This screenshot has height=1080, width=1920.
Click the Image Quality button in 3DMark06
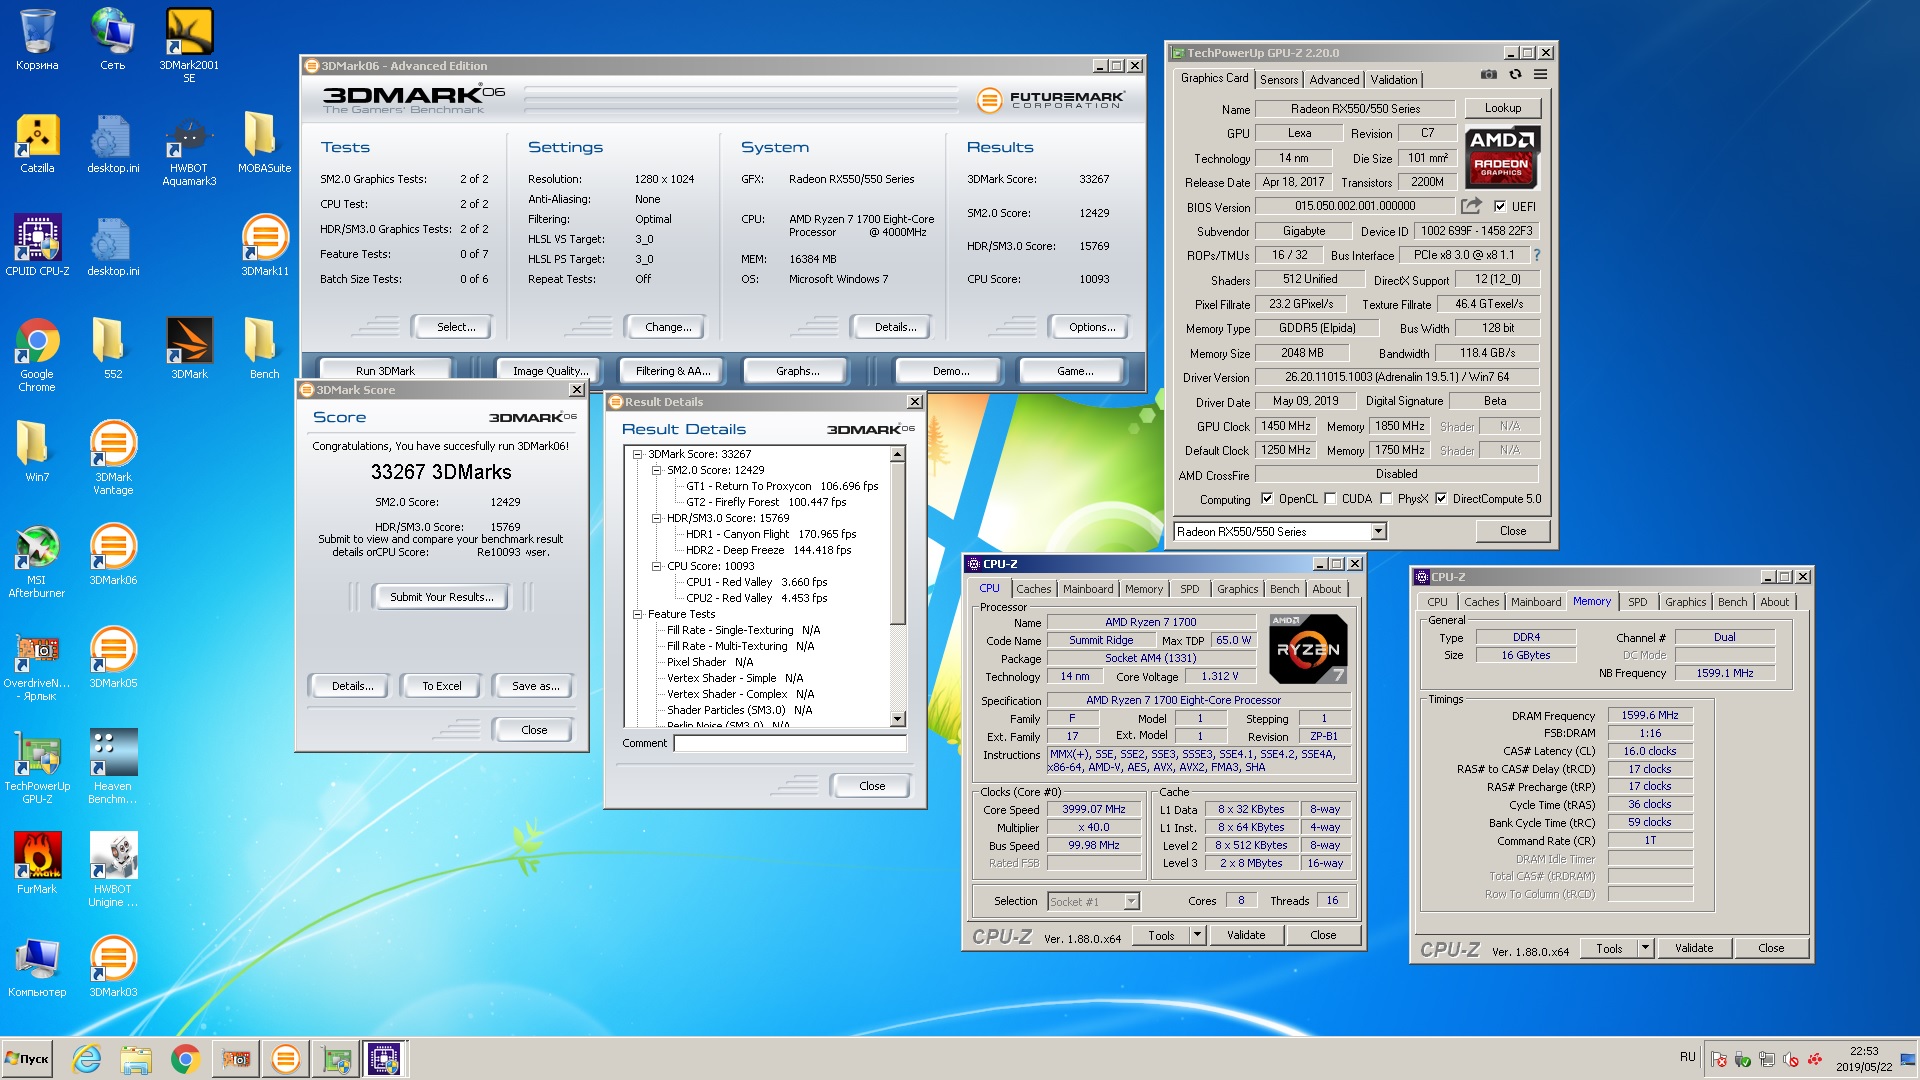click(550, 370)
